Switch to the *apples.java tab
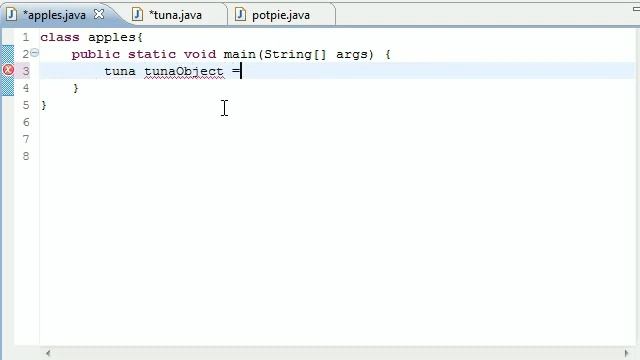Image resolution: width=640 pixels, height=360 pixels. 54,15
